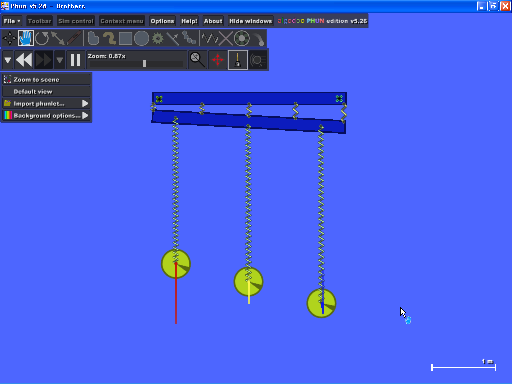
Task: Click the Help! button
Action: pyautogui.click(x=189, y=21)
